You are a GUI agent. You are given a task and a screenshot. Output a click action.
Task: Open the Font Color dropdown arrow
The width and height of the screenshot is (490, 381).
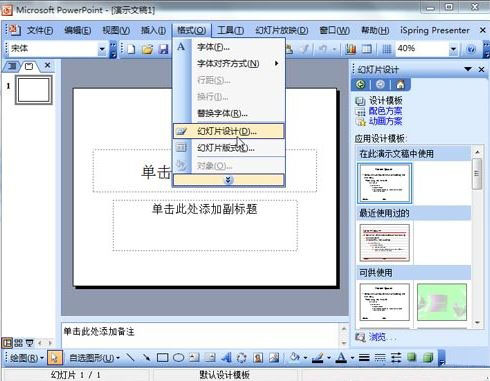(352, 358)
